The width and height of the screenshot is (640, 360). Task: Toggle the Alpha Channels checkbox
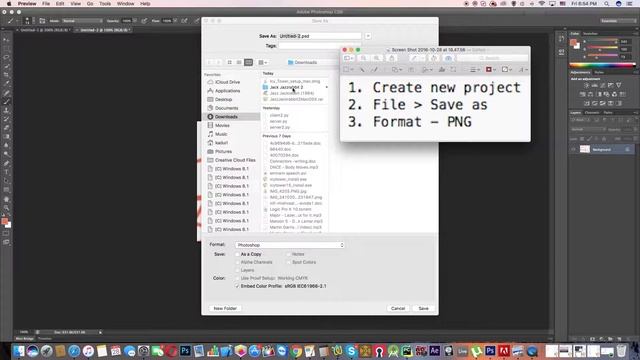[237, 262]
